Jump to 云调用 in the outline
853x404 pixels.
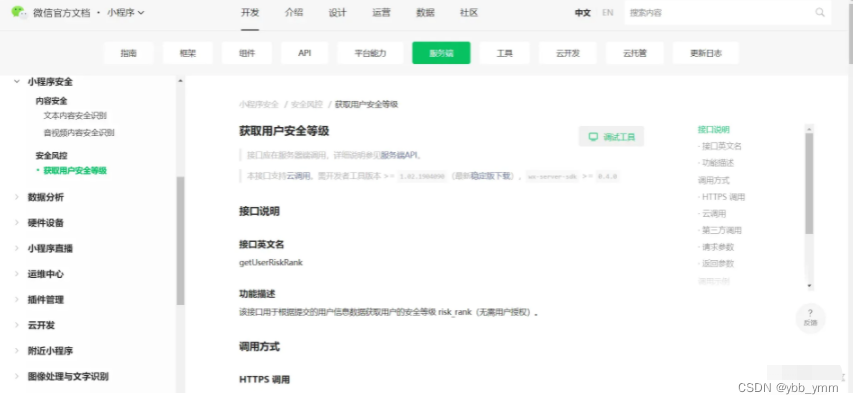(714, 214)
